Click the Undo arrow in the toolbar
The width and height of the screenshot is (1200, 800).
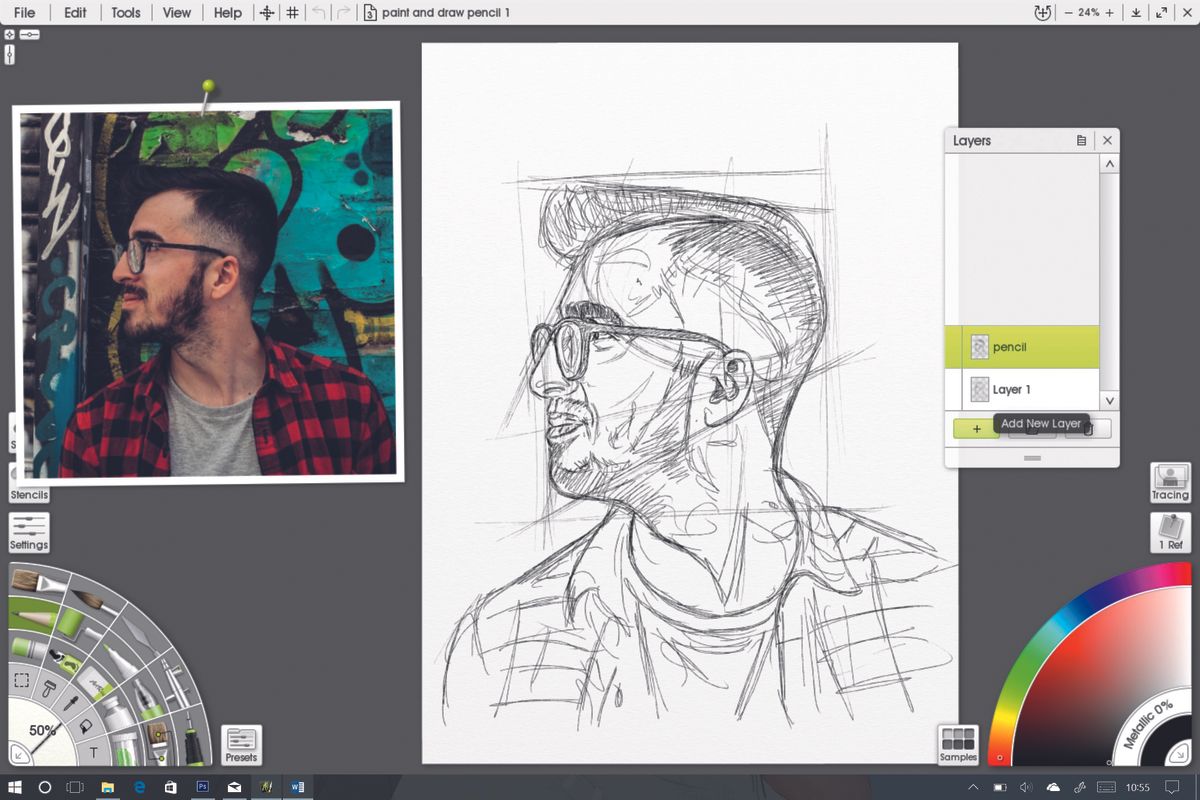click(316, 13)
